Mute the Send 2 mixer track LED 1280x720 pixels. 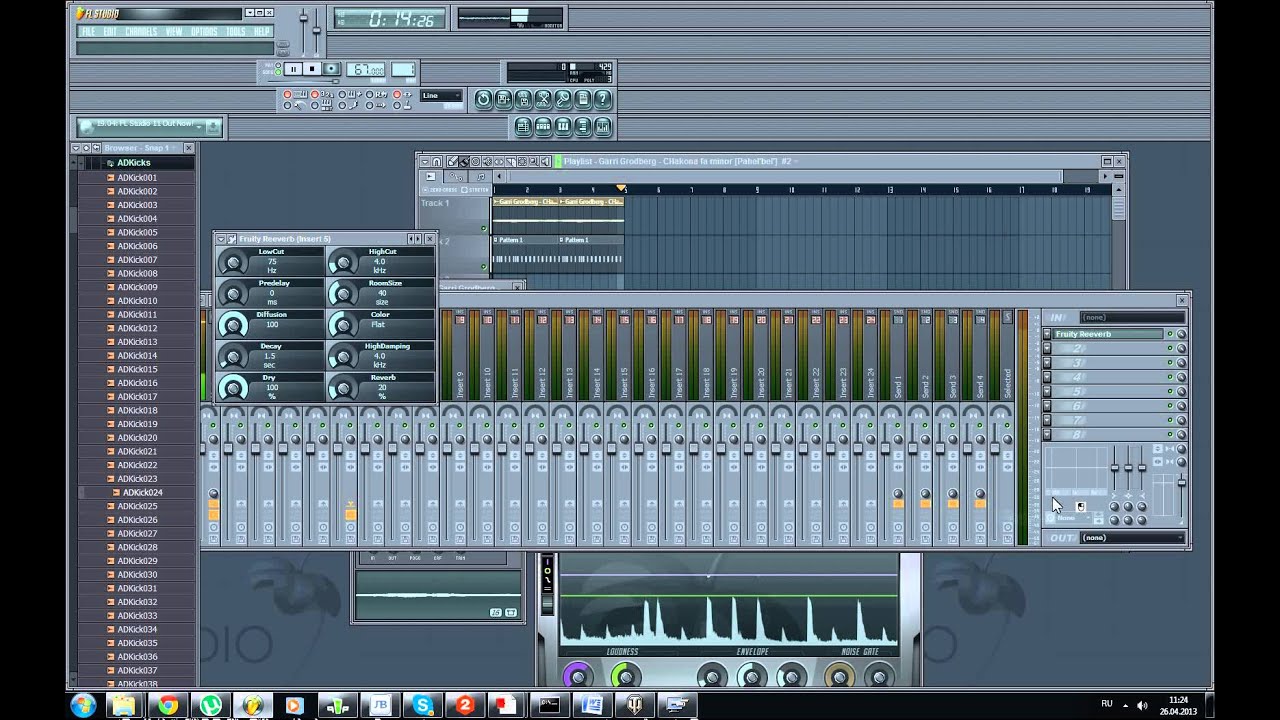point(925,425)
